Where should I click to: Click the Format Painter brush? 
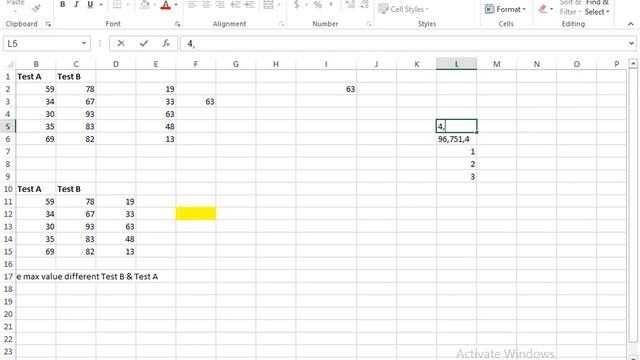[36, 7]
